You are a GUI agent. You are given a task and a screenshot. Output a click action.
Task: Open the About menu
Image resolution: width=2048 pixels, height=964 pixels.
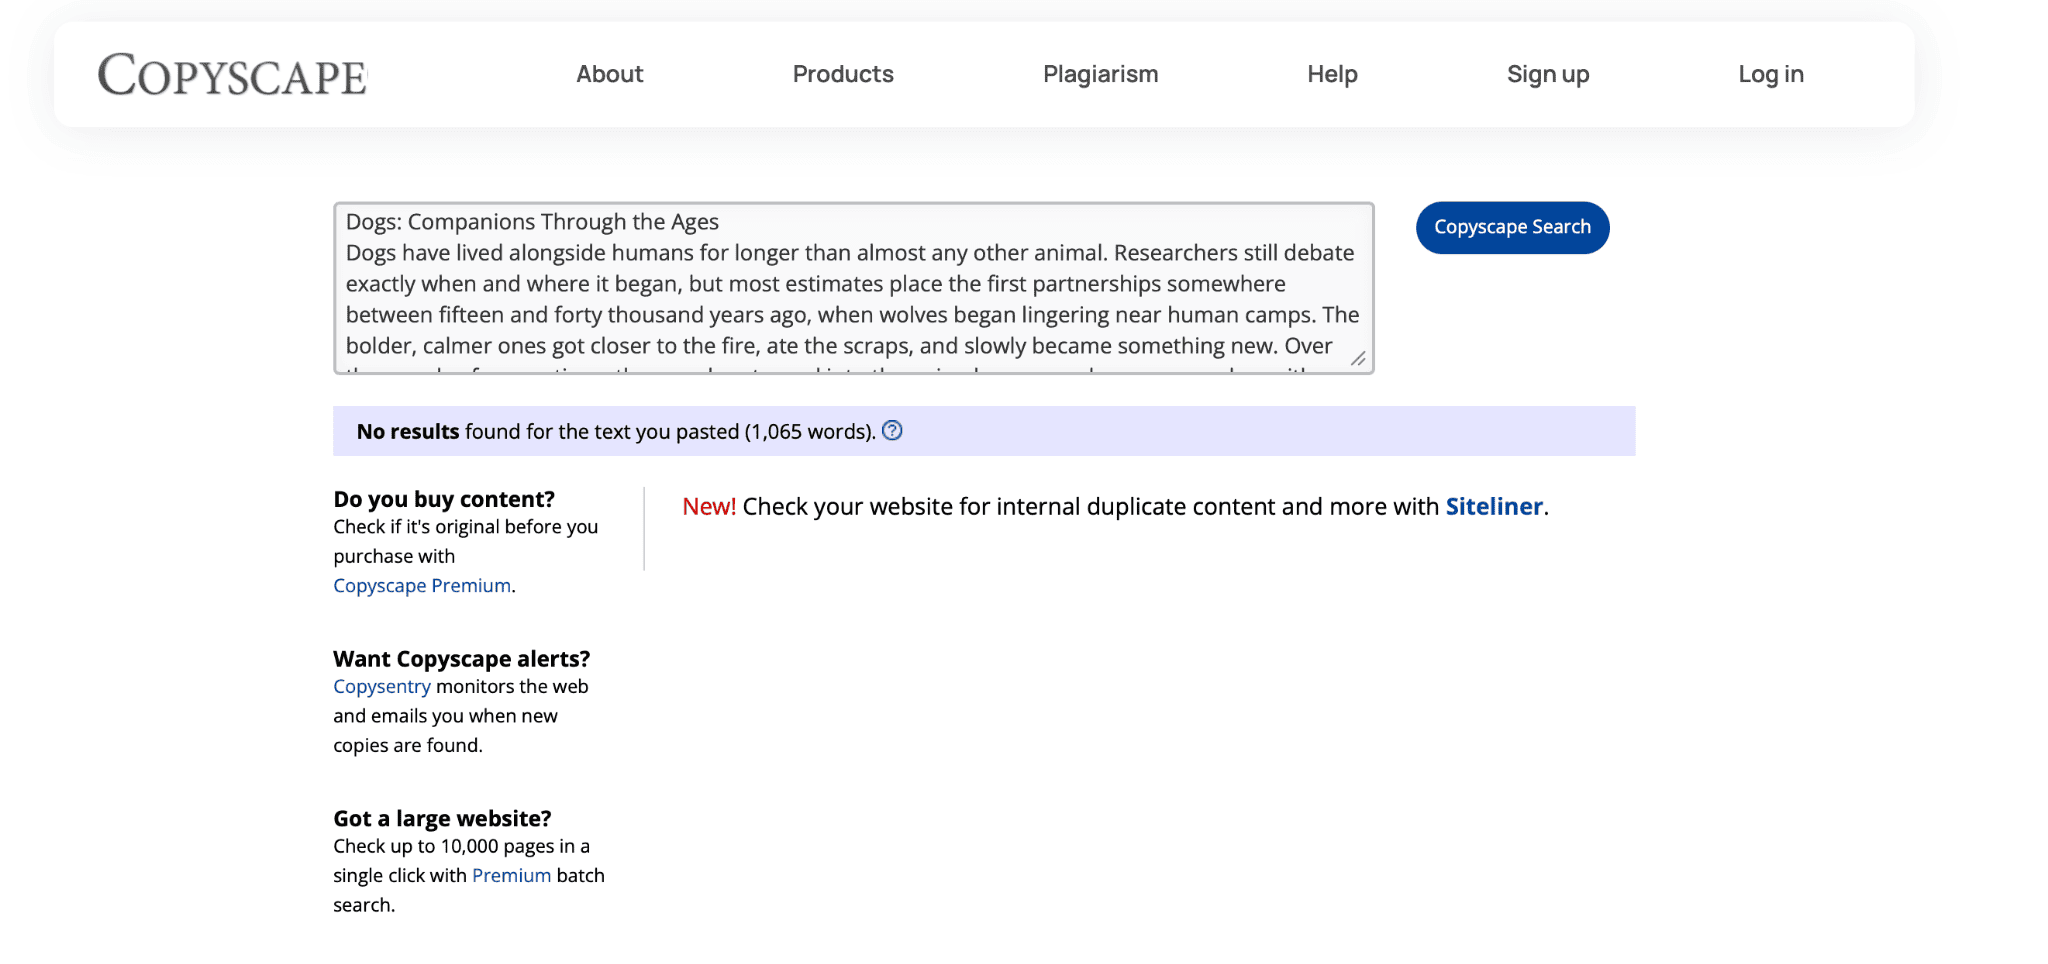pyautogui.click(x=609, y=74)
